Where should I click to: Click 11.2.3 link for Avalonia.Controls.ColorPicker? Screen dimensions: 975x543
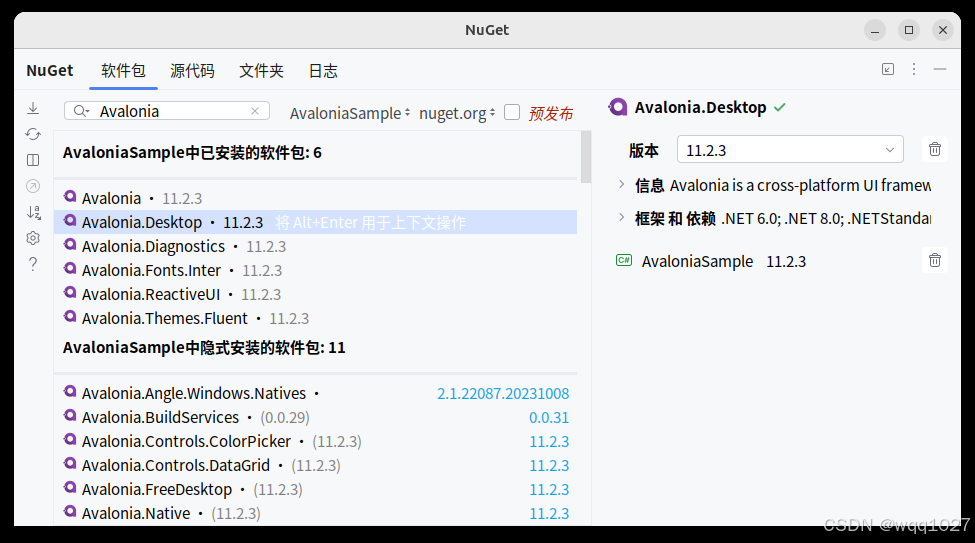549,442
